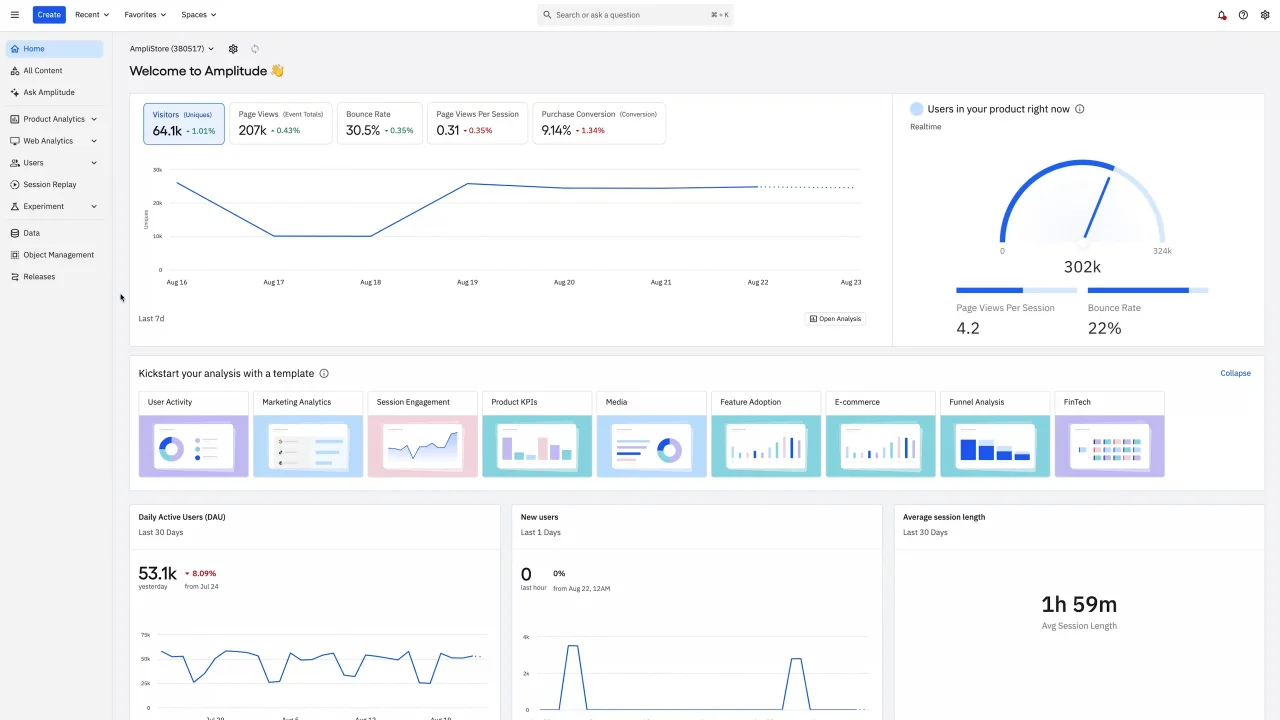Open the AmpliStore project dropdown

point(170,48)
